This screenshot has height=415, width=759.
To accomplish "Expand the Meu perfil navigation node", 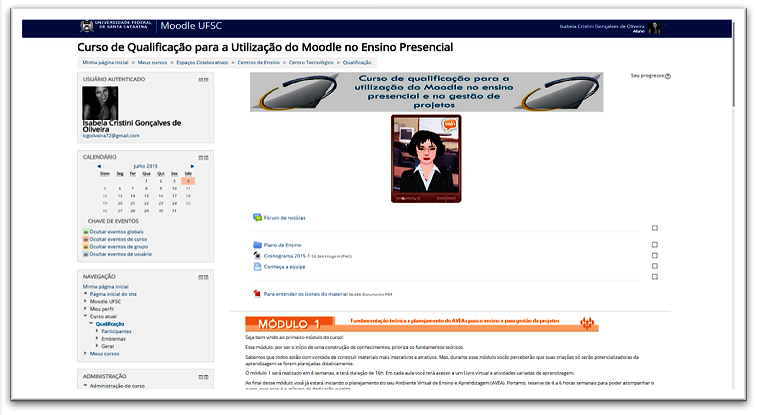I will click(86, 308).
